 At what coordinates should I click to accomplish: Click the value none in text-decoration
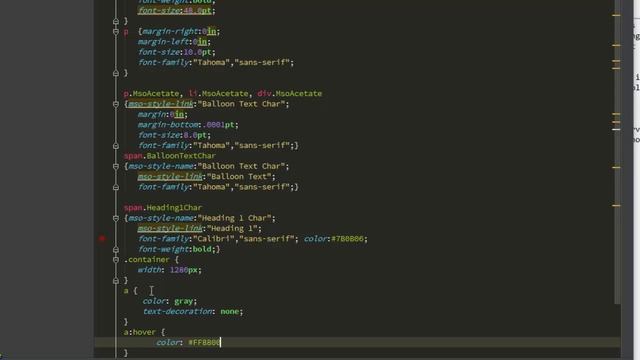click(229, 311)
